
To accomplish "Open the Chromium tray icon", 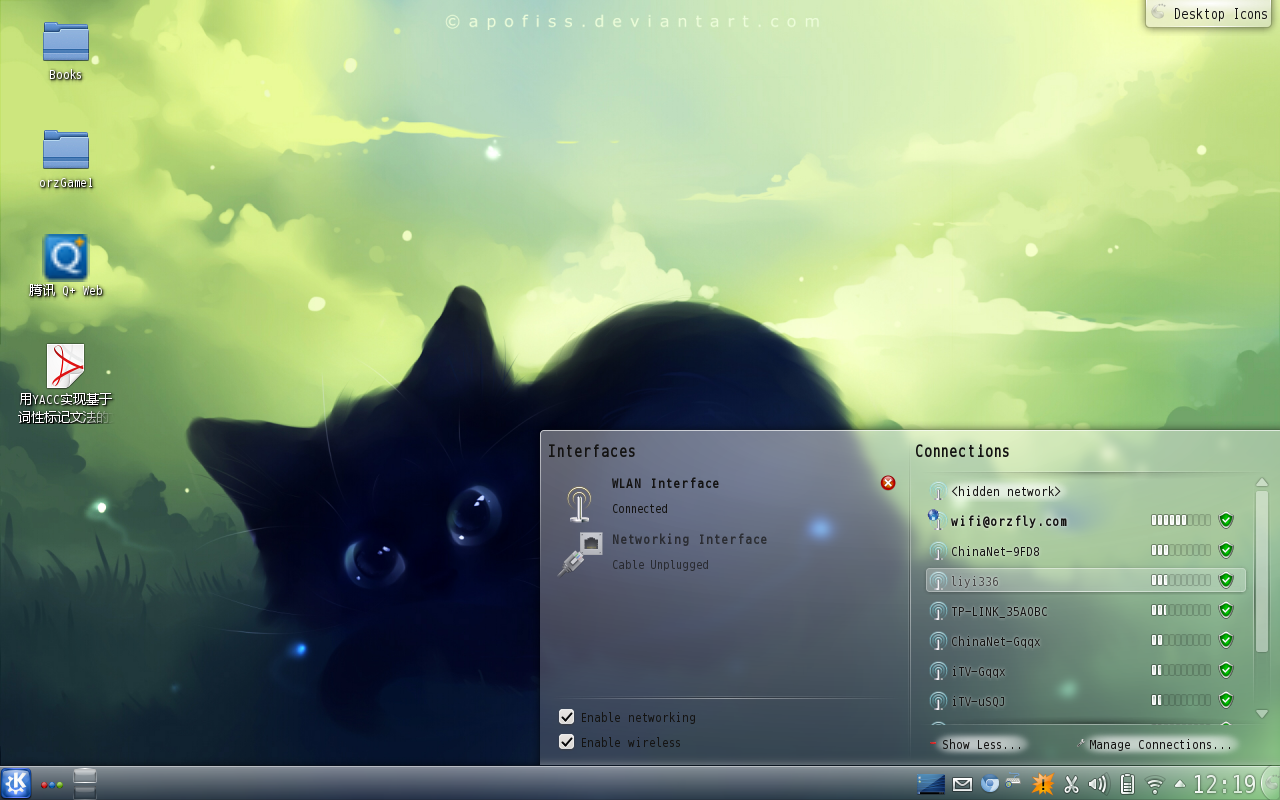I will pos(990,784).
